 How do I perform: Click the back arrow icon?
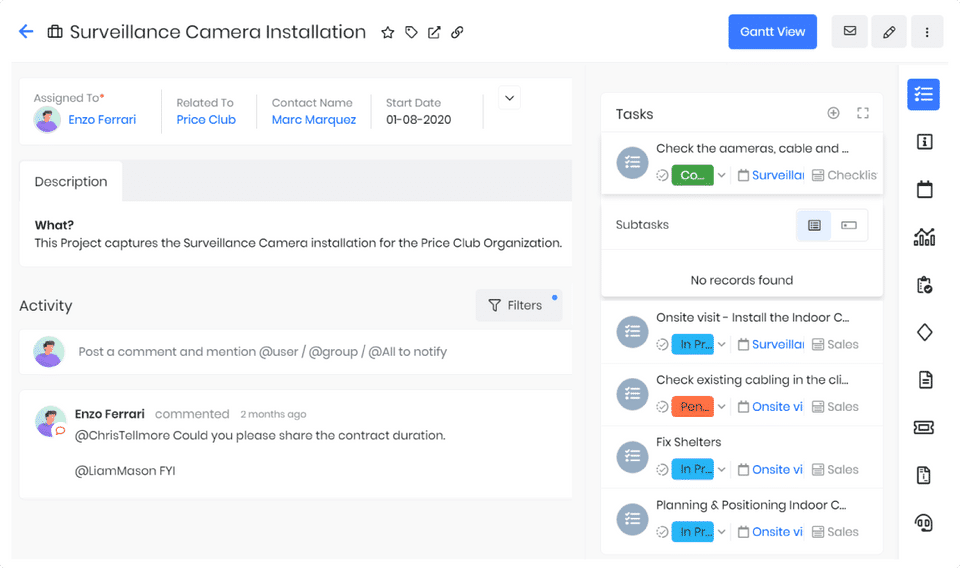pos(26,32)
